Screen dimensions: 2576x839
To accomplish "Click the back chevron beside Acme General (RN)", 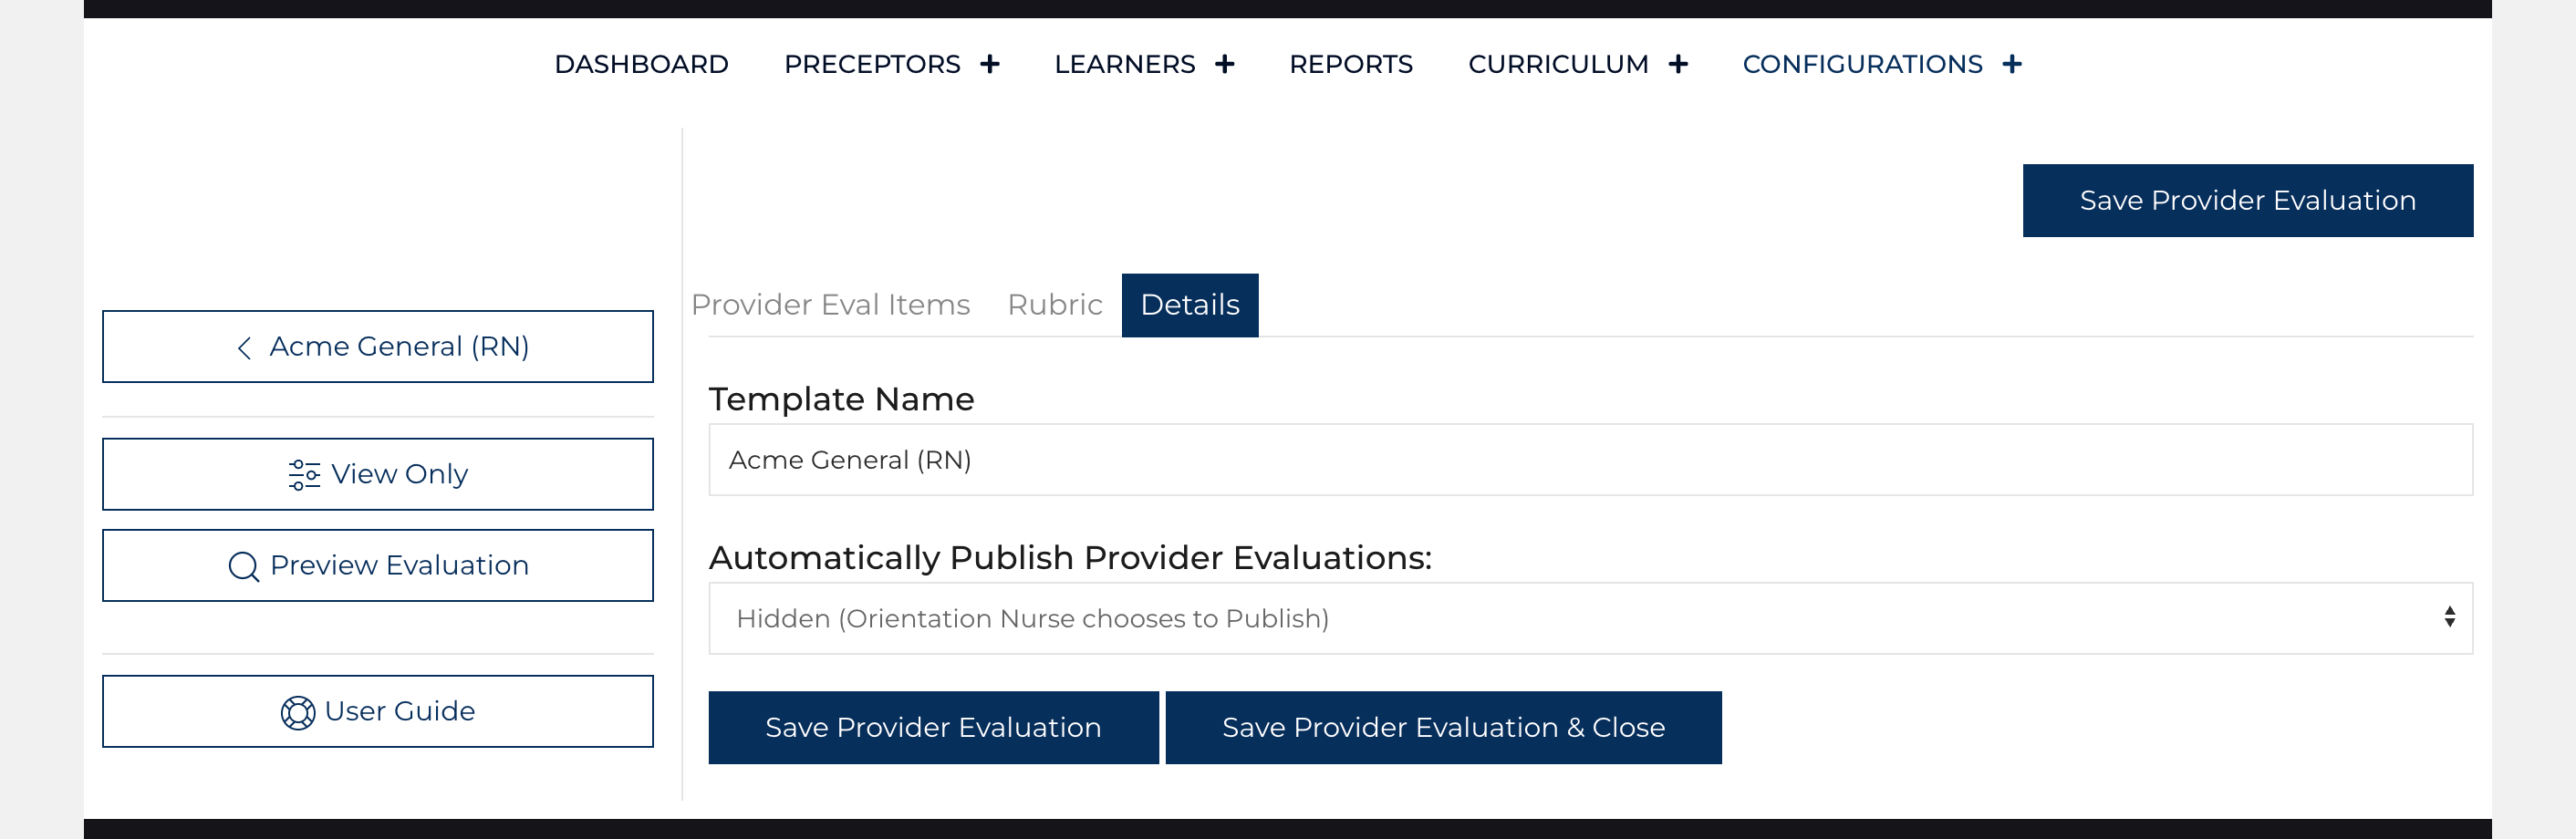I will [x=244, y=347].
